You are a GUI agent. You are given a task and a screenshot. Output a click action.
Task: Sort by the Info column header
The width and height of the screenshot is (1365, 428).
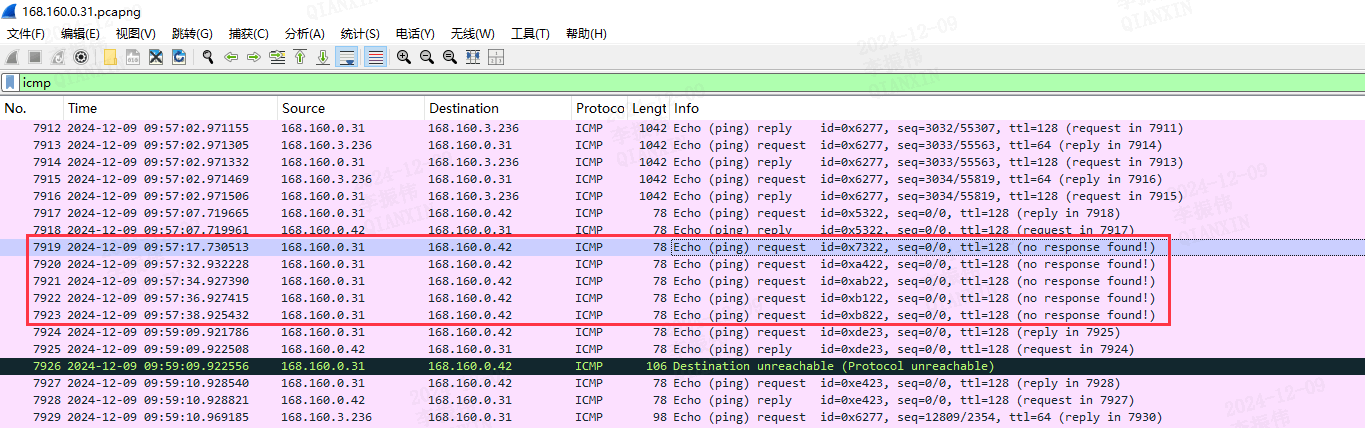pyautogui.click(x=1017, y=108)
